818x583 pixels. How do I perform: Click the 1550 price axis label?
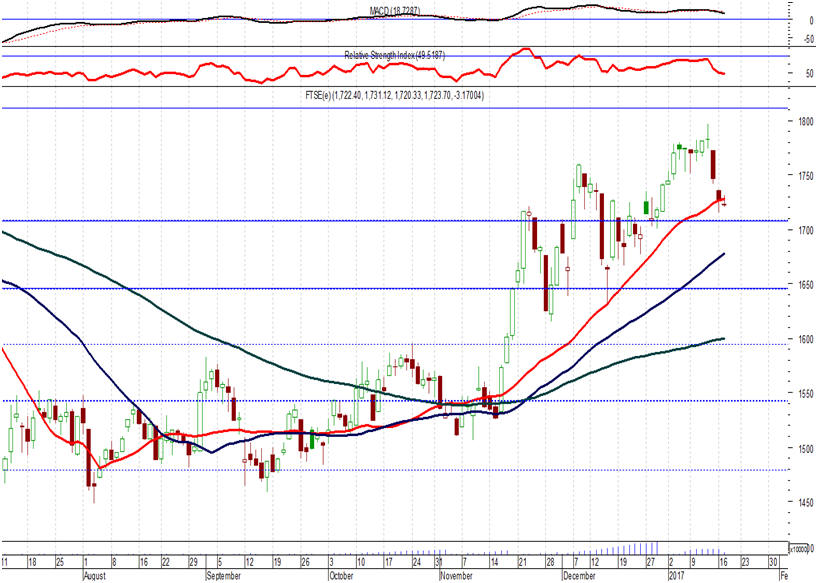[x=805, y=393]
